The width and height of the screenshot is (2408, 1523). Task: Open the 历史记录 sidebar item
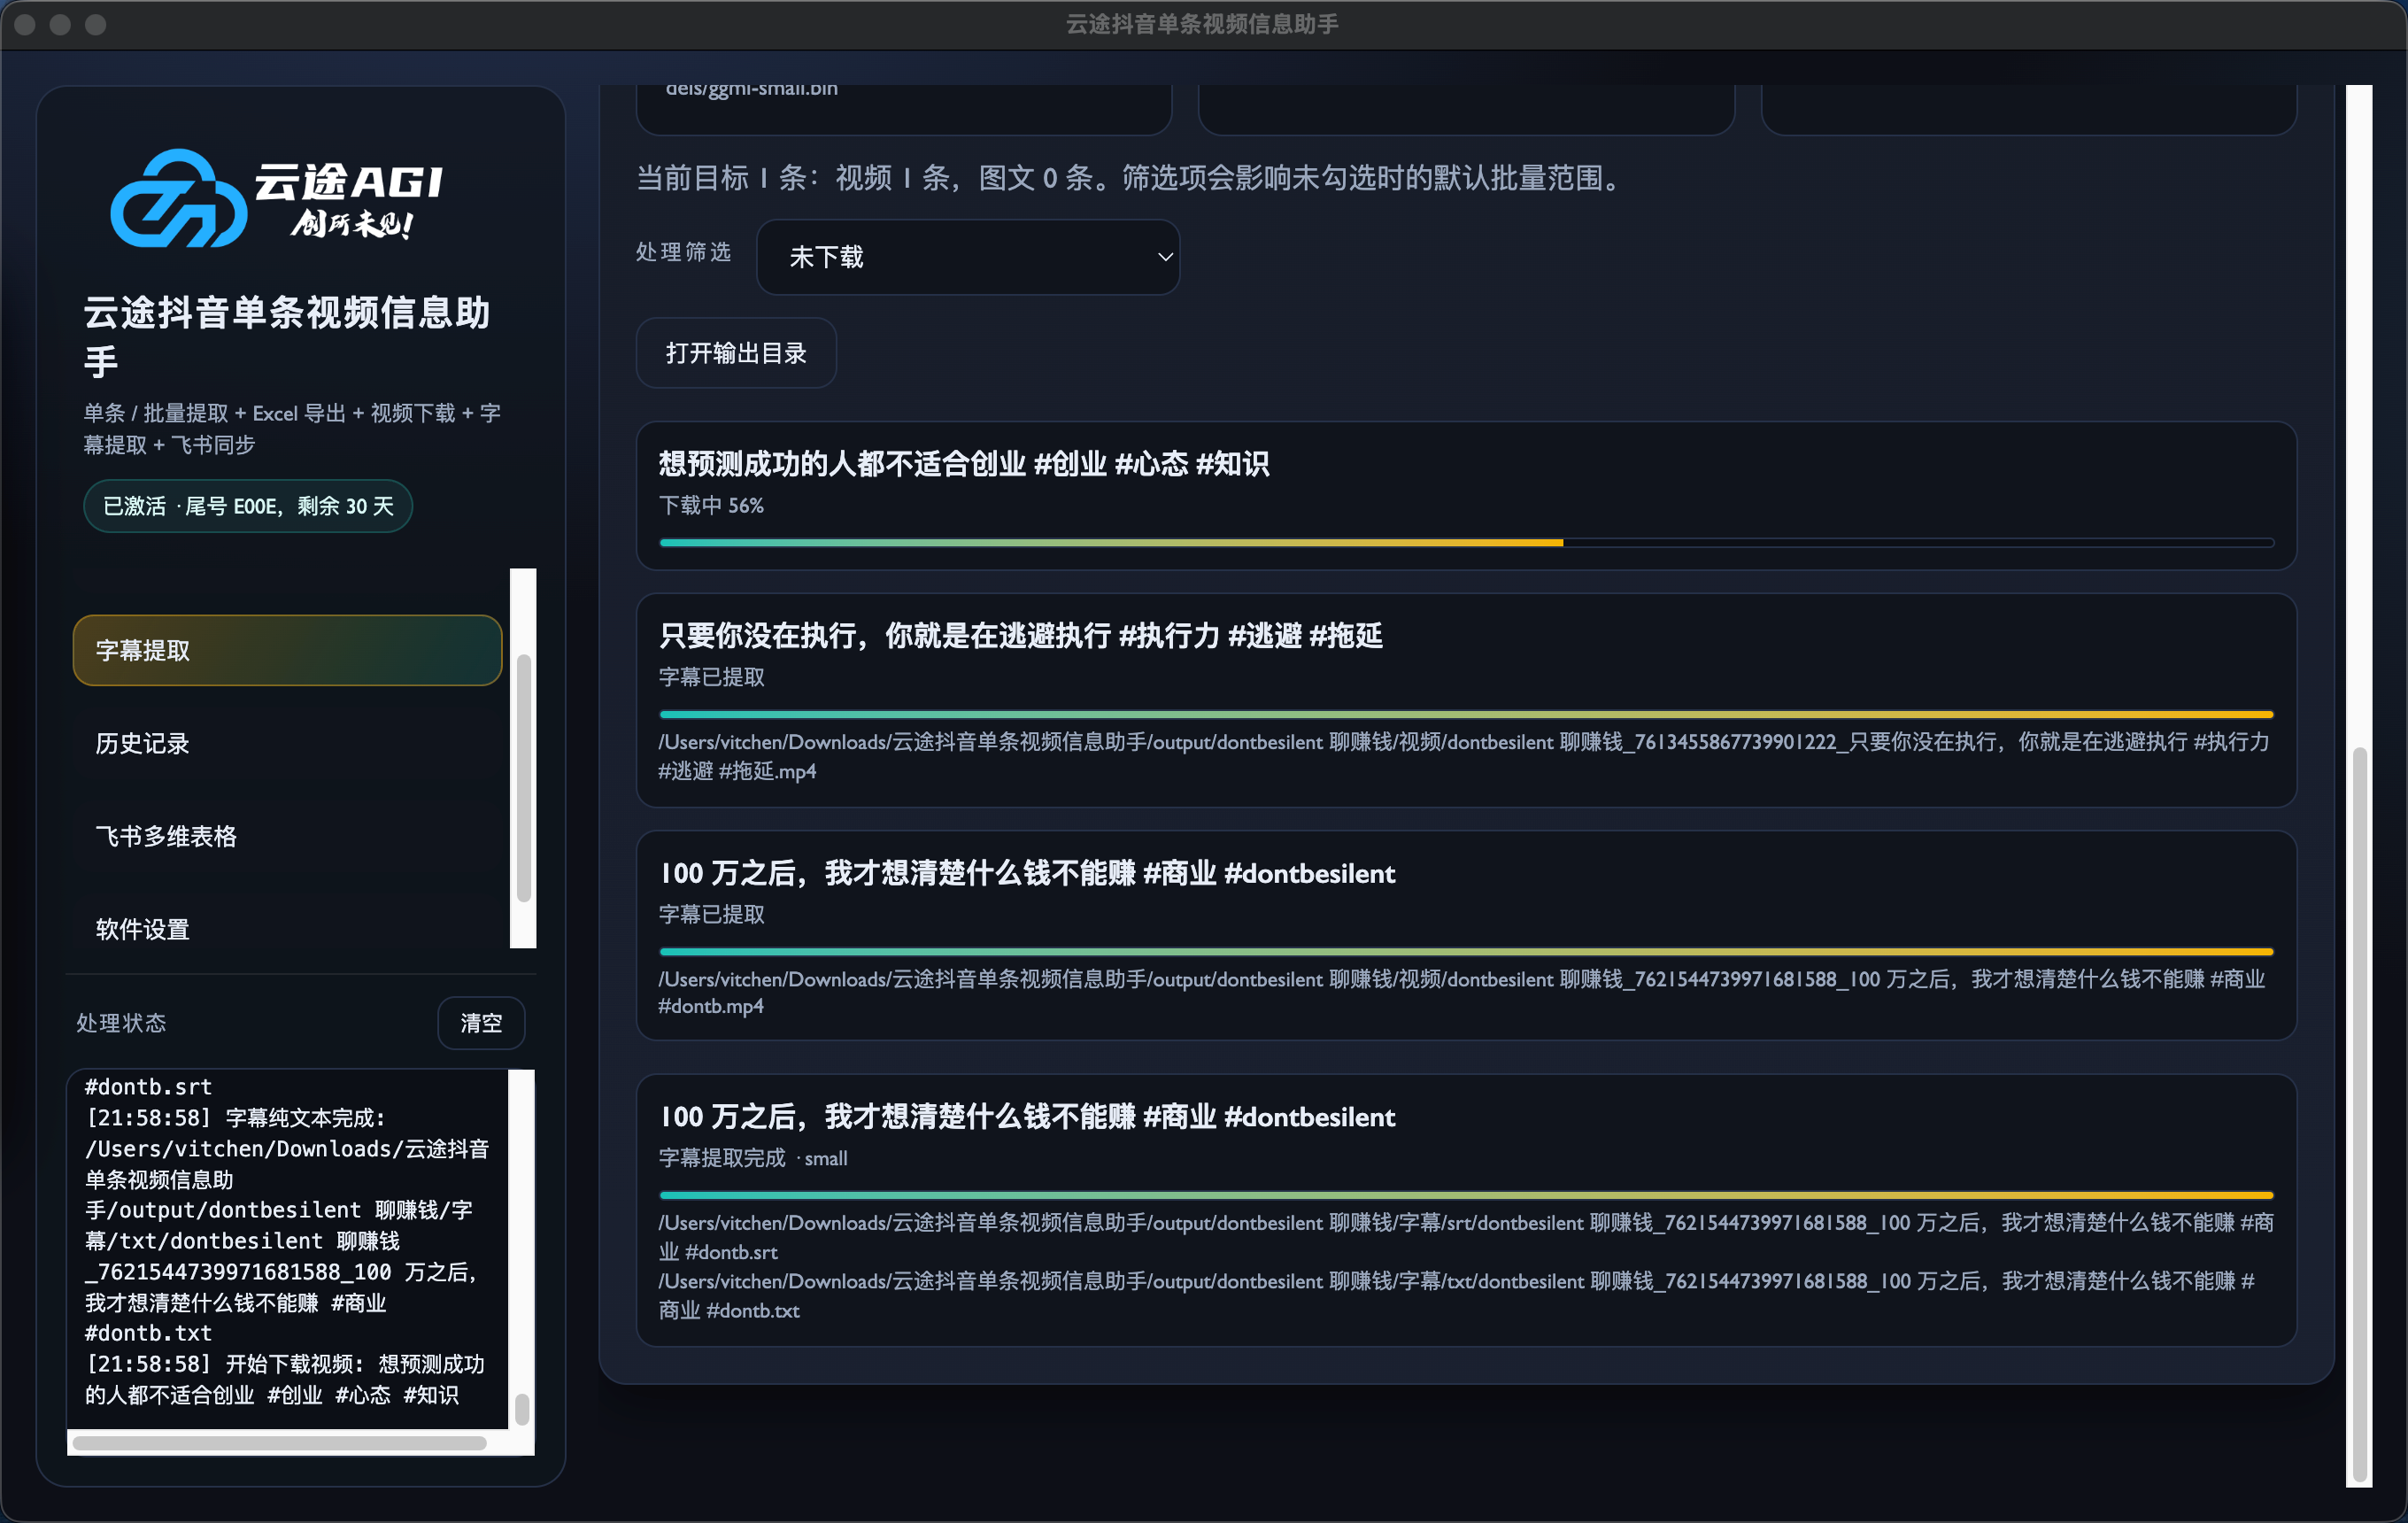143,743
